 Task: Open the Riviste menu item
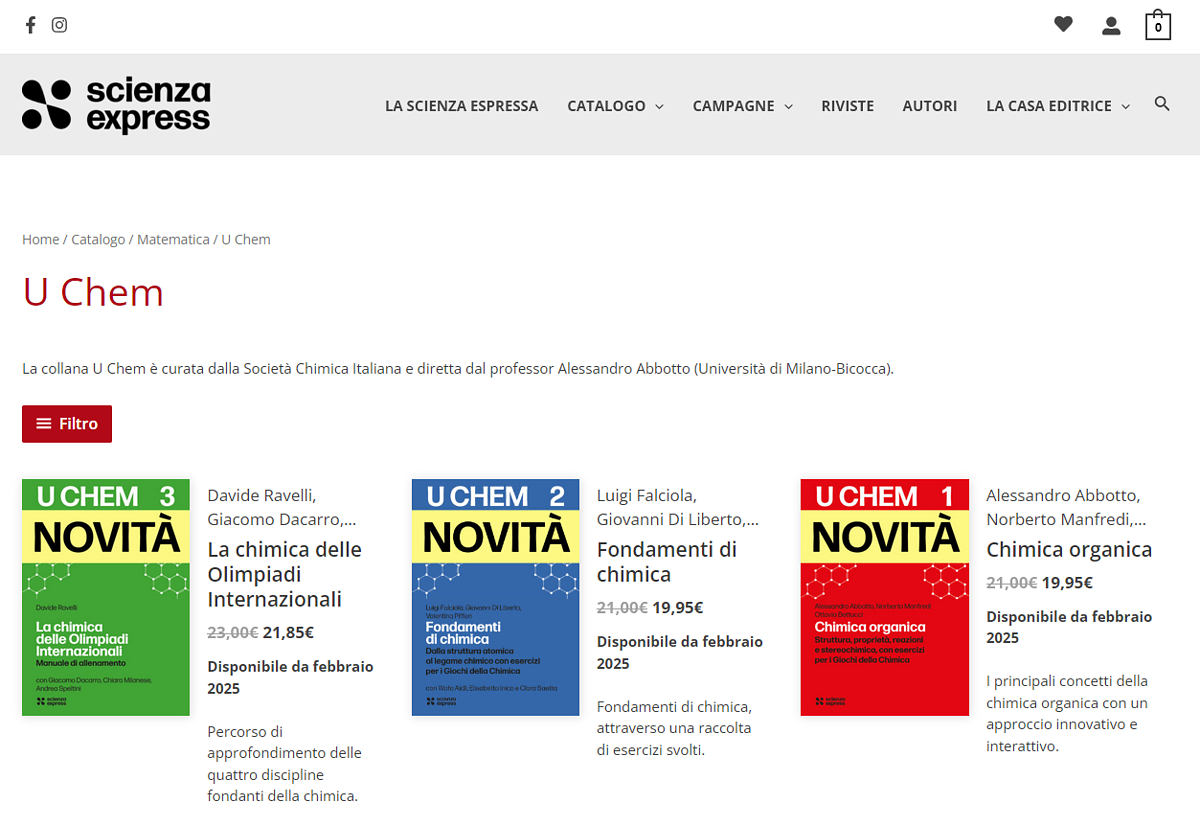[847, 106]
